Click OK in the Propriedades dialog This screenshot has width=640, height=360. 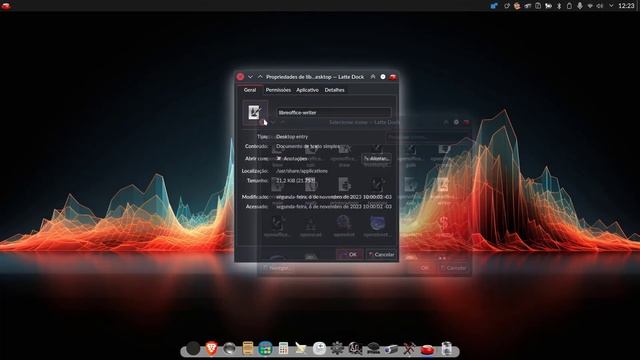[x=349, y=254]
